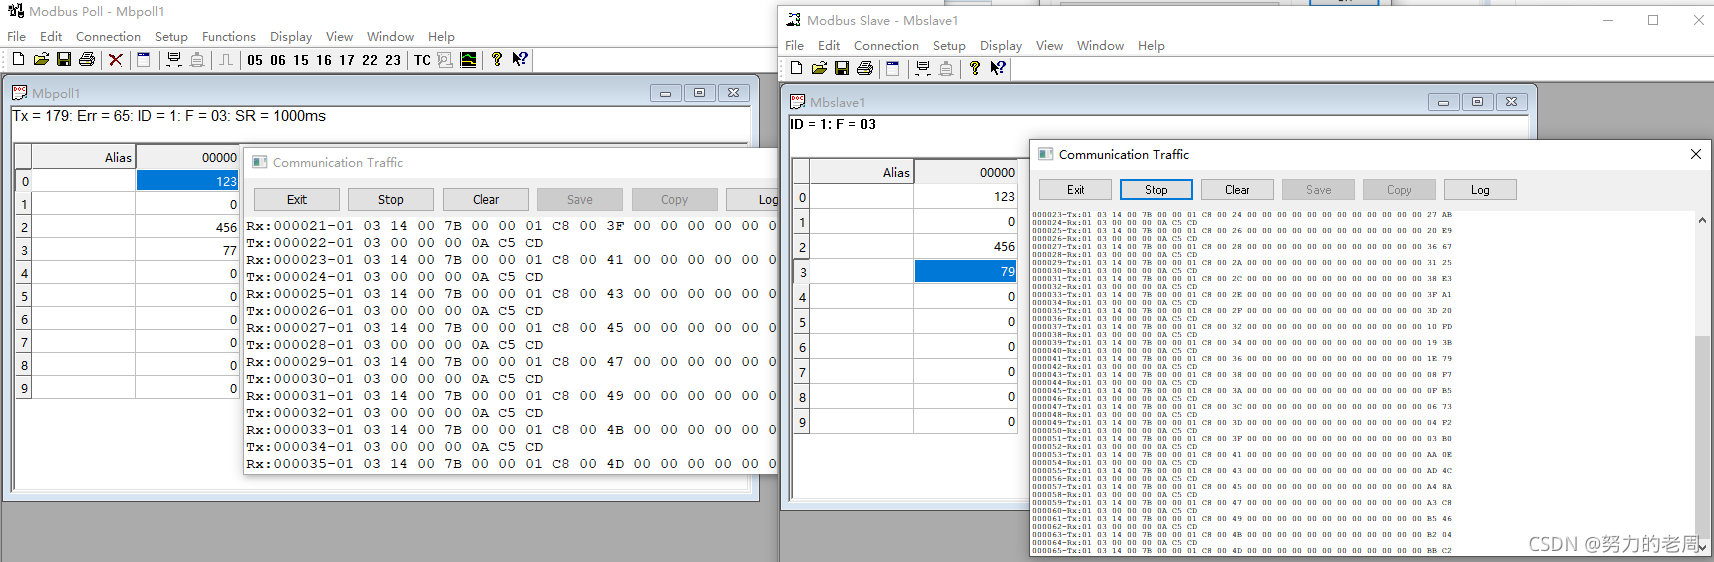Open the Setup menu in Modbus Slave

pyautogui.click(x=949, y=45)
